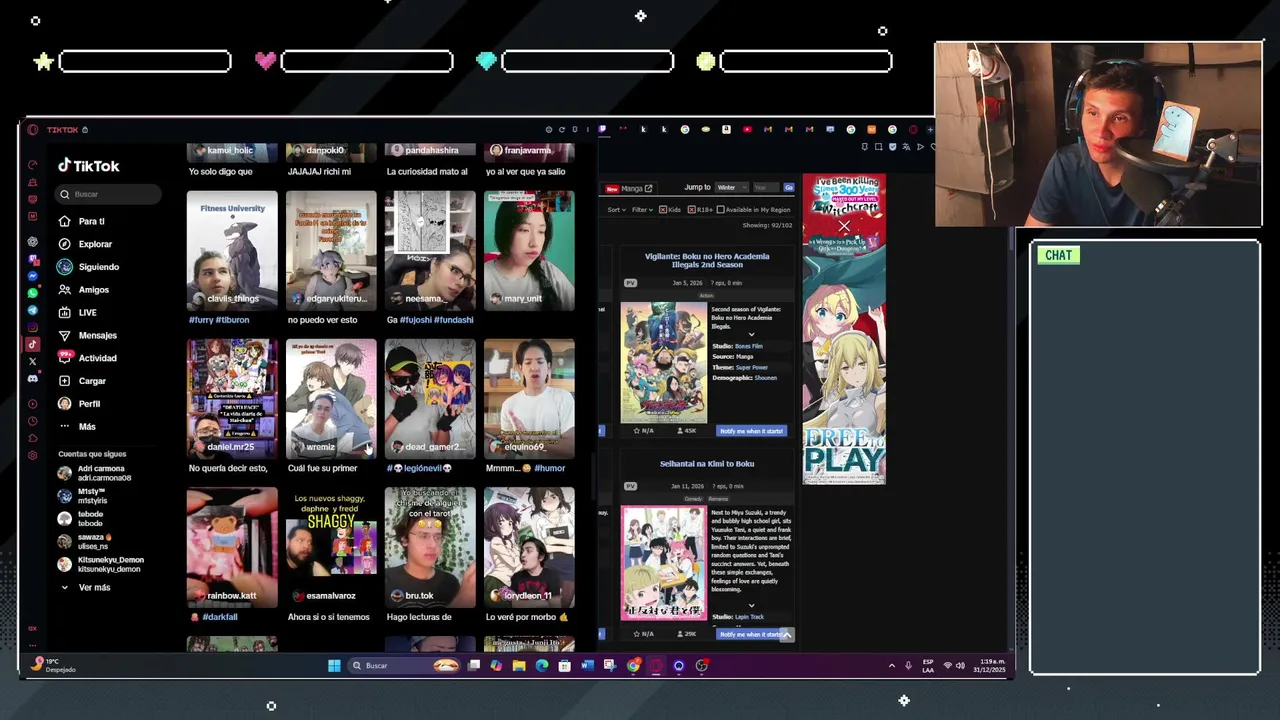Open Word from taskbar
This screenshot has width=1280, height=720.
pyautogui.click(x=587, y=665)
